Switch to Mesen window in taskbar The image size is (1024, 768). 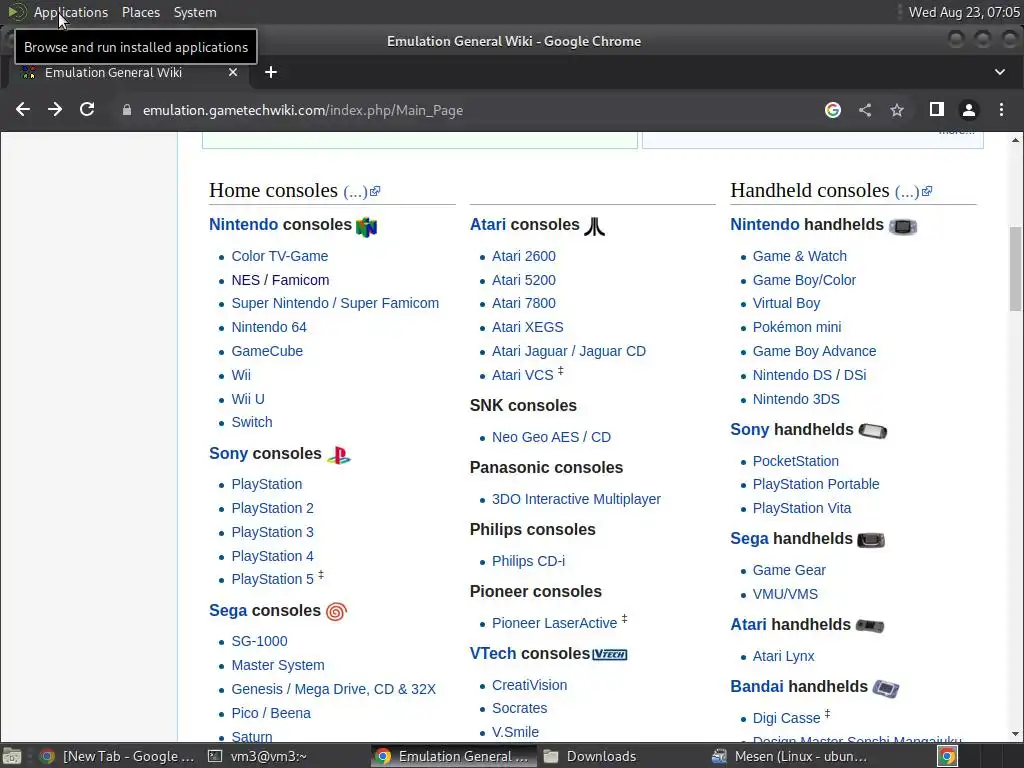[x=789, y=756]
